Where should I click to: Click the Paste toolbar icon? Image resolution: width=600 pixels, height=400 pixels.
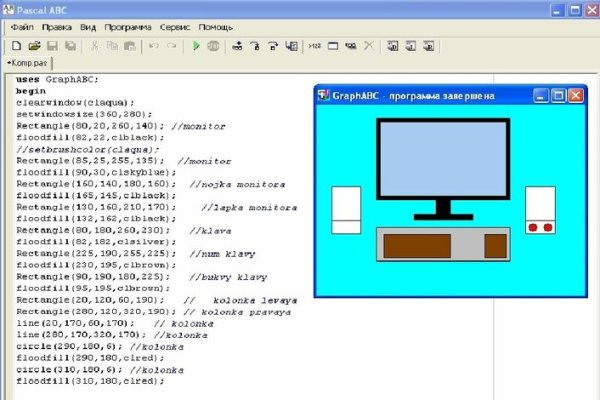click(130, 46)
